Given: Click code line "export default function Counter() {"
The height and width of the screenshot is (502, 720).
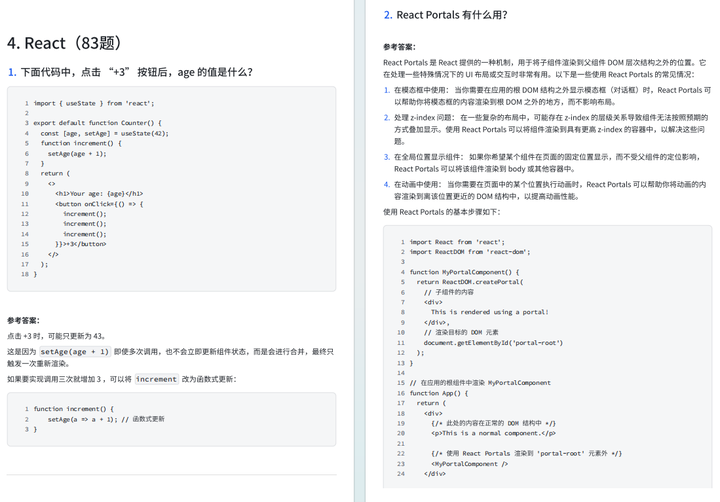Looking at the screenshot, I should 97,123.
